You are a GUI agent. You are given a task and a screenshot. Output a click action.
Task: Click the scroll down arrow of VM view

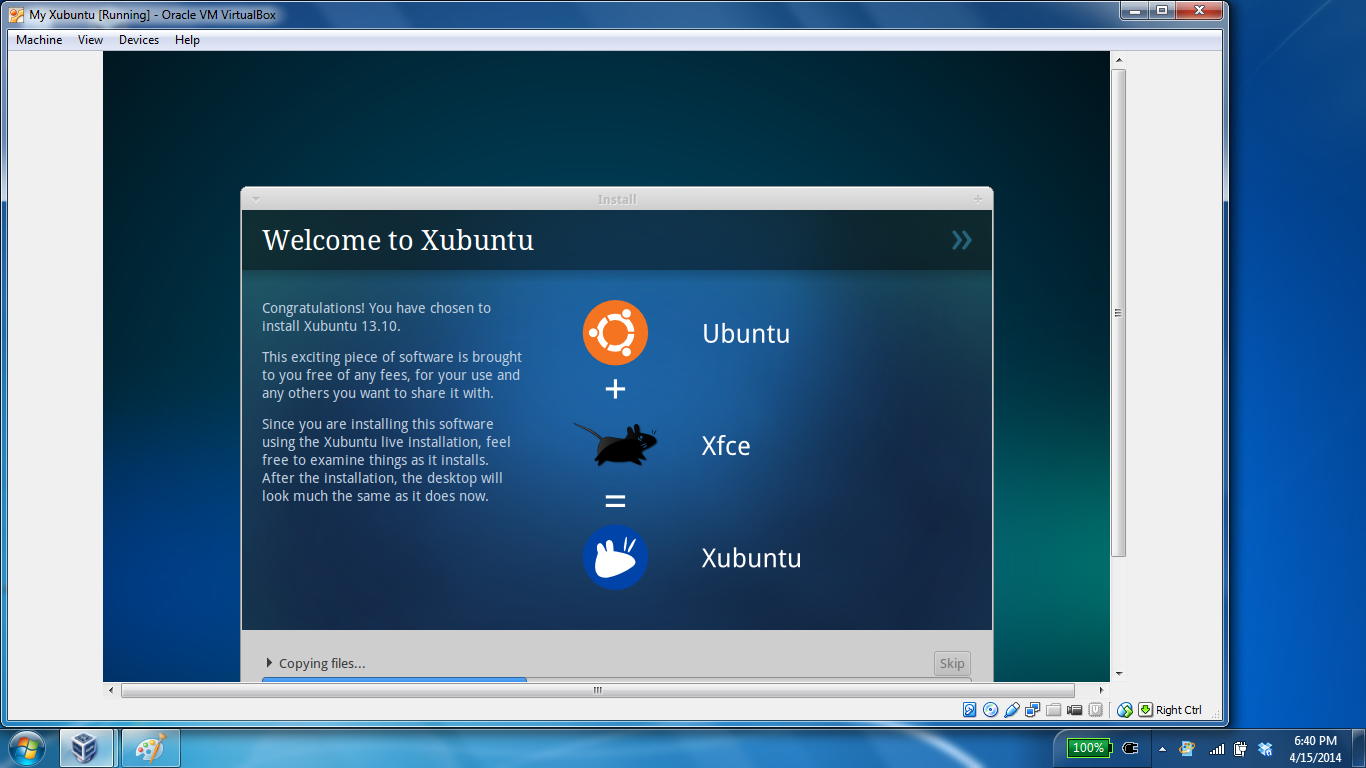[1119, 674]
